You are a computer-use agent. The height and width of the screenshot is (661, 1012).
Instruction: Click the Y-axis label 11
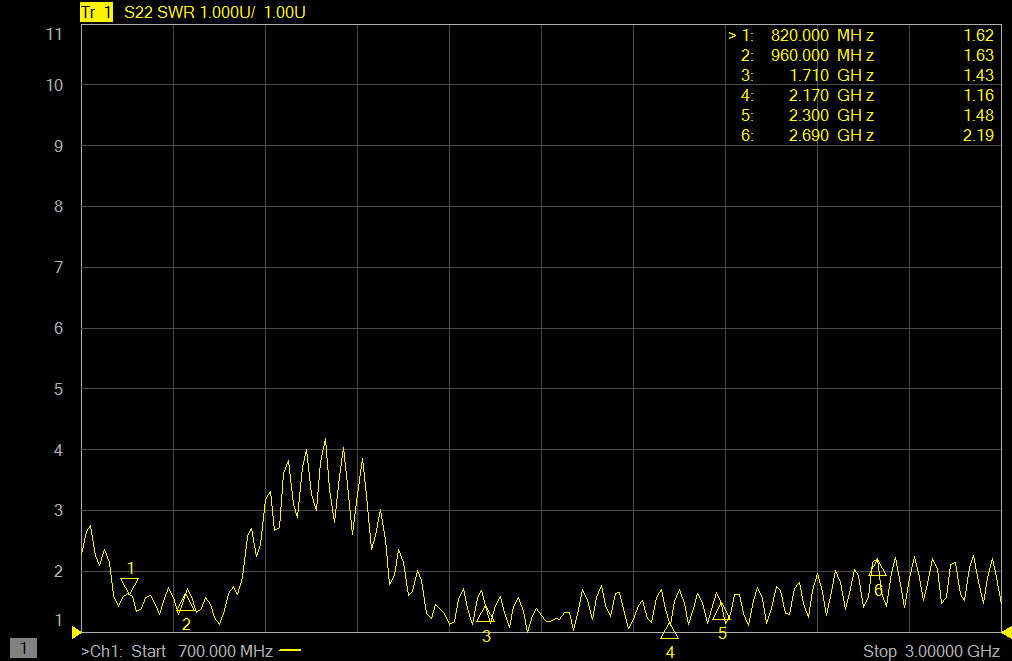(54, 35)
